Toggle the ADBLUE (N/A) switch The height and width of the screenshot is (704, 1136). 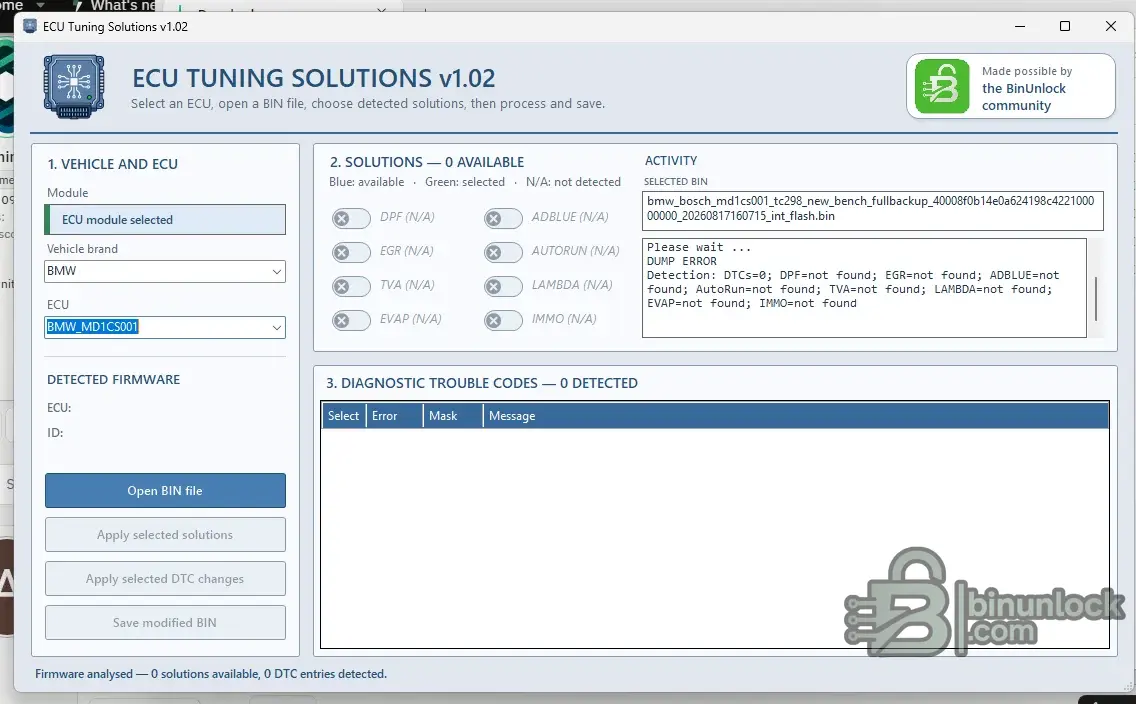(504, 218)
